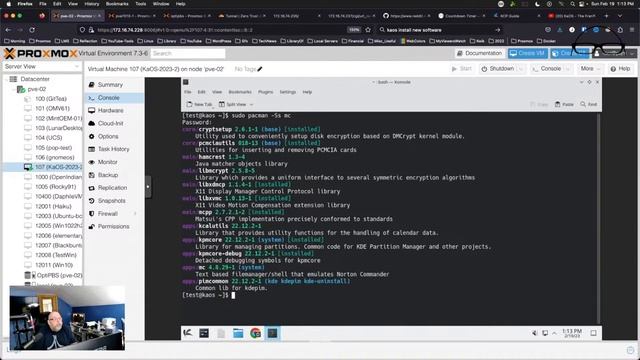Screen dimensions: 640x360
Task: Select VM 106 (gnomeos)
Action: 54,158
